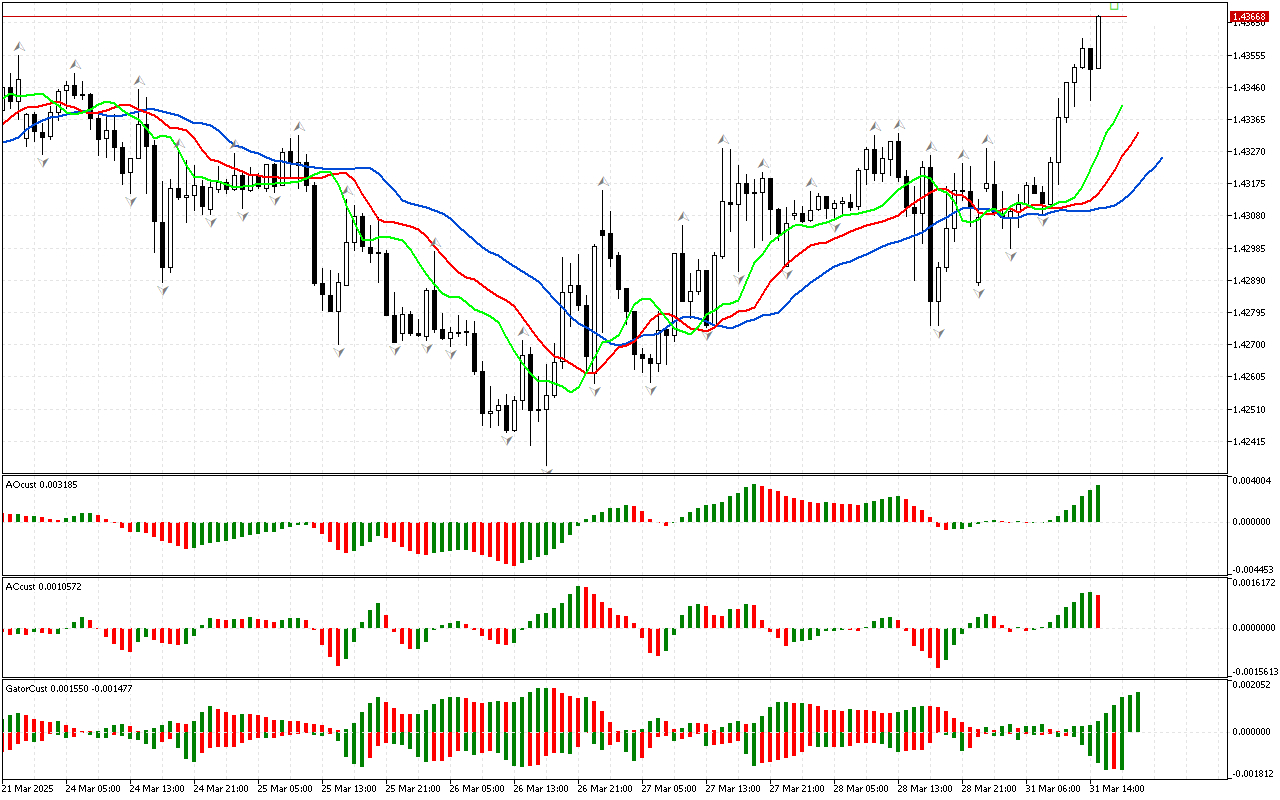
Task: Click the 24 Mar 05:00 time label
Action: [x=93, y=788]
